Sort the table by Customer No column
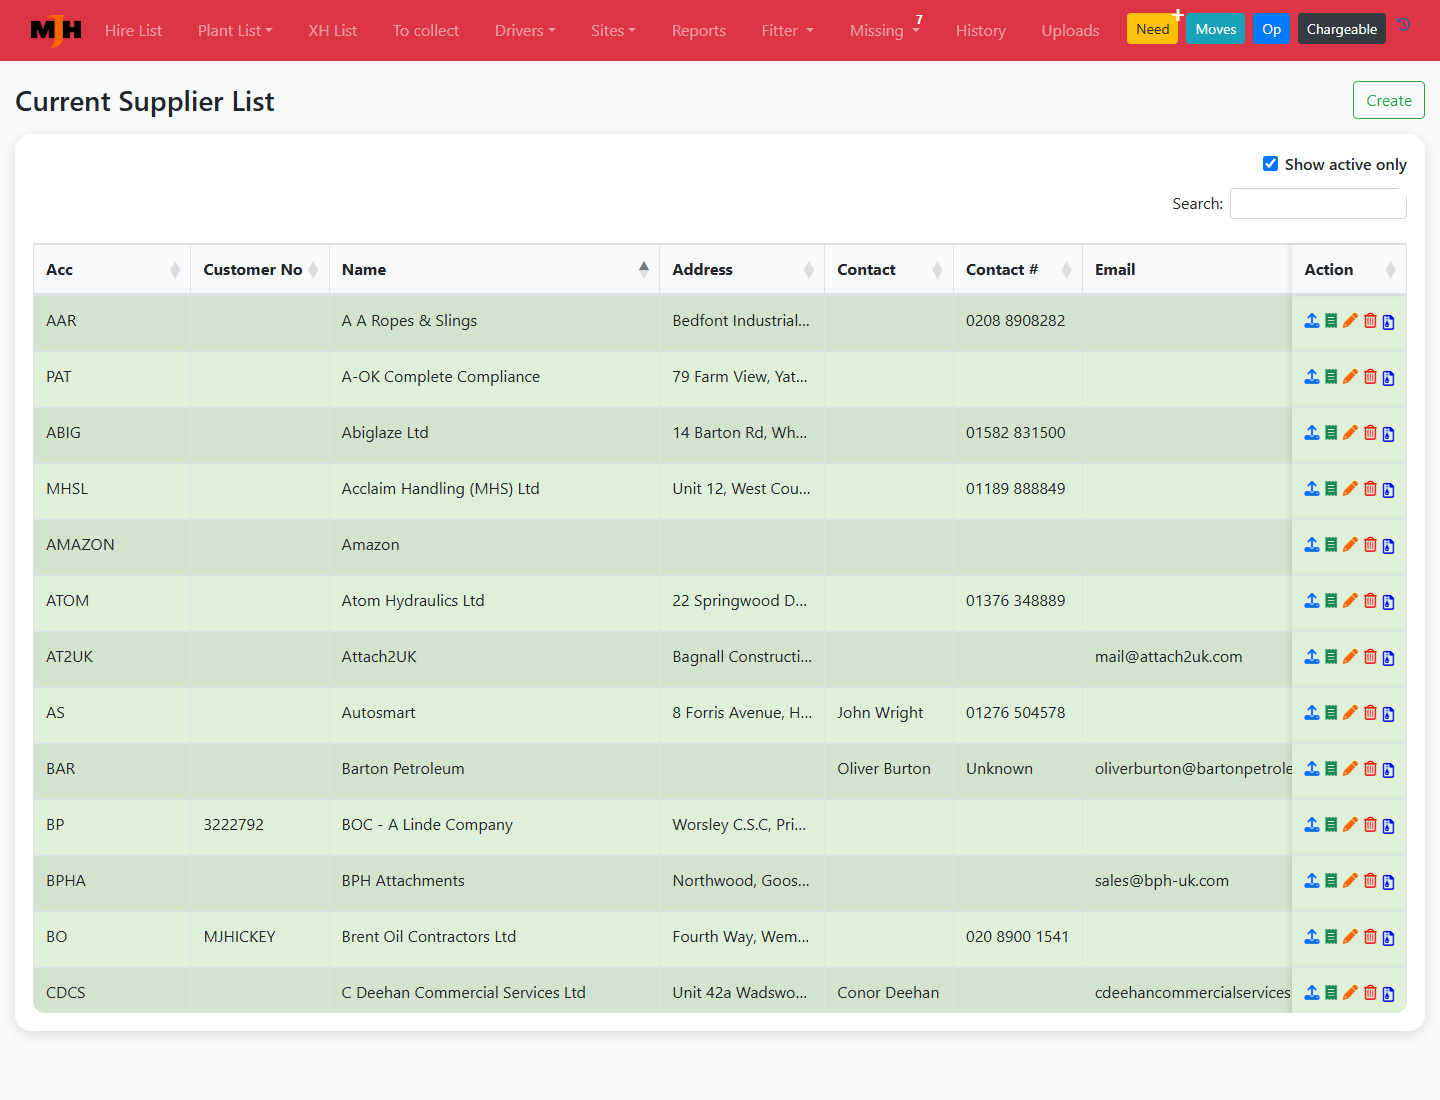 (260, 270)
